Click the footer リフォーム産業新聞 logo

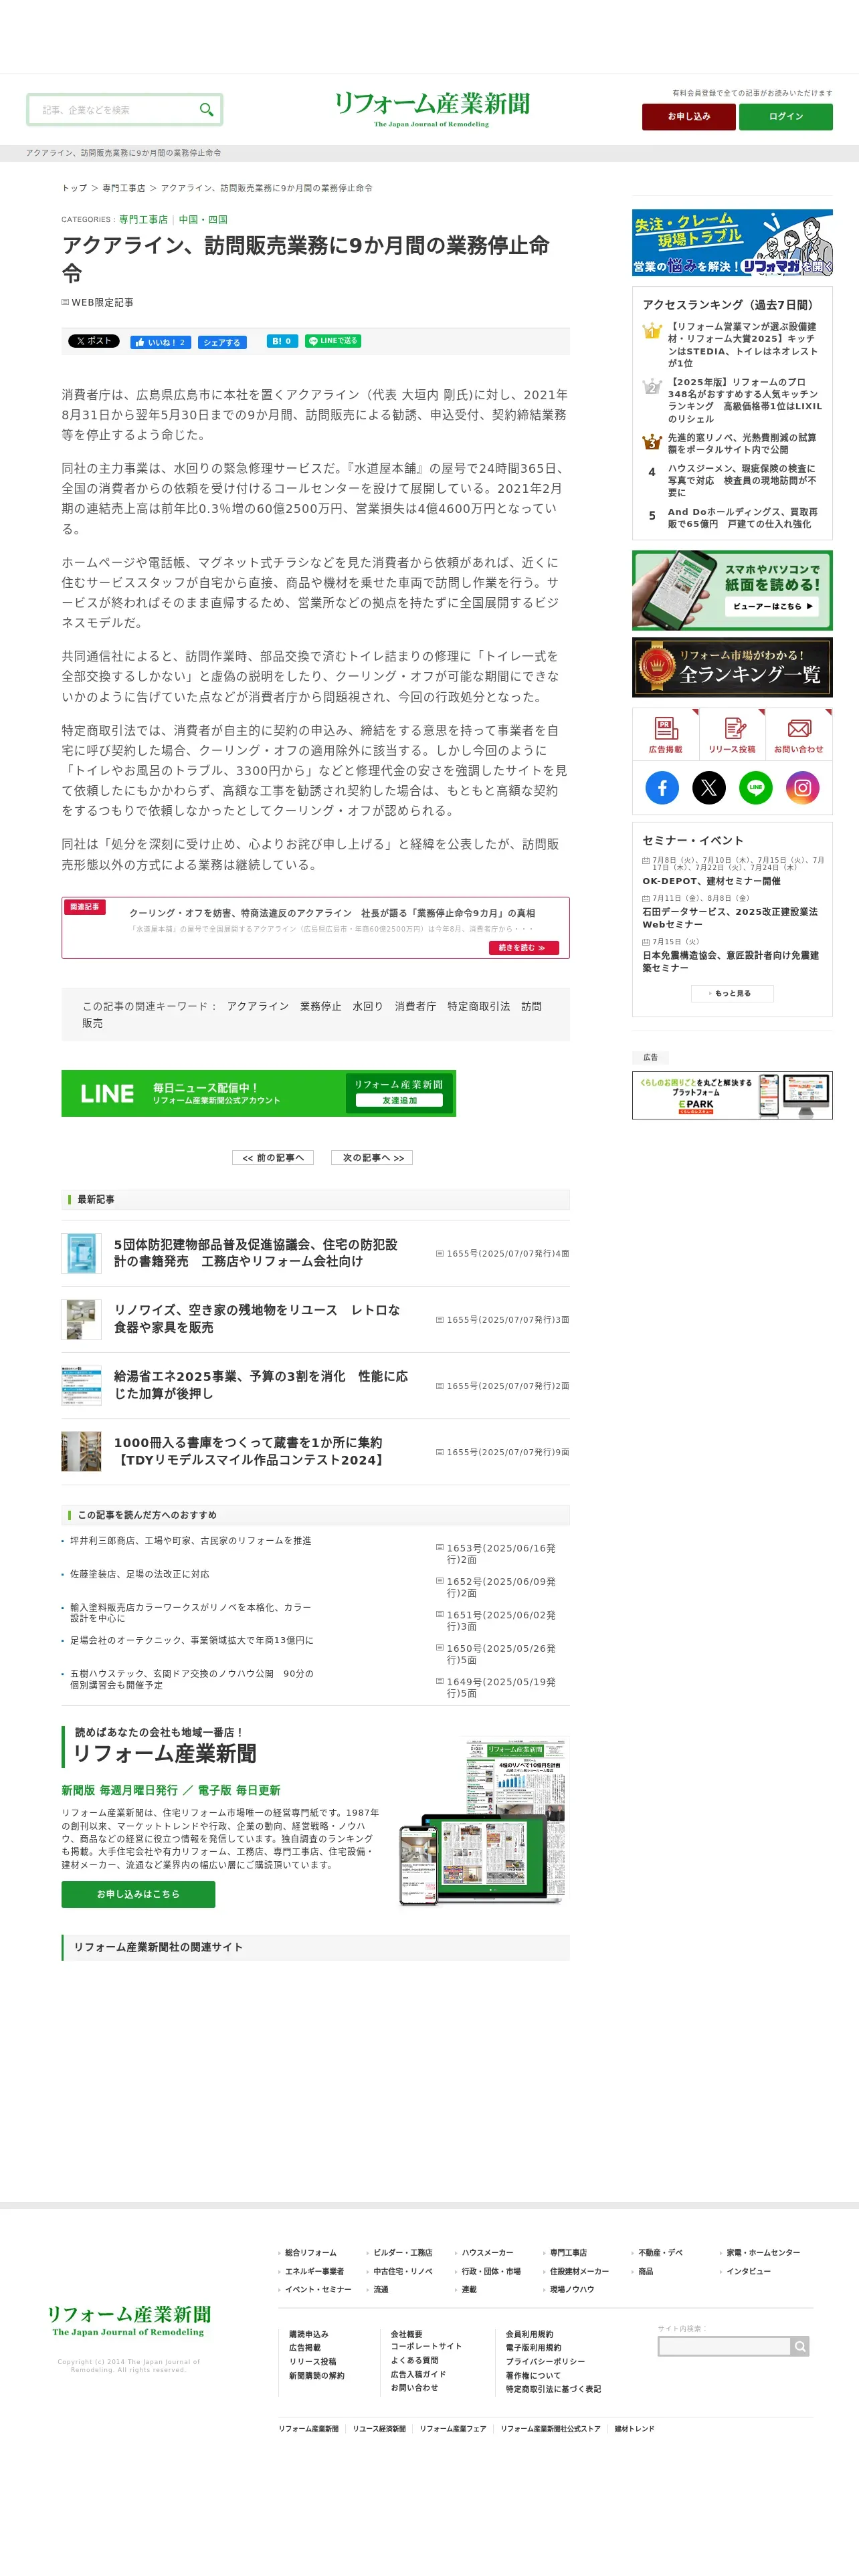[x=129, y=2320]
